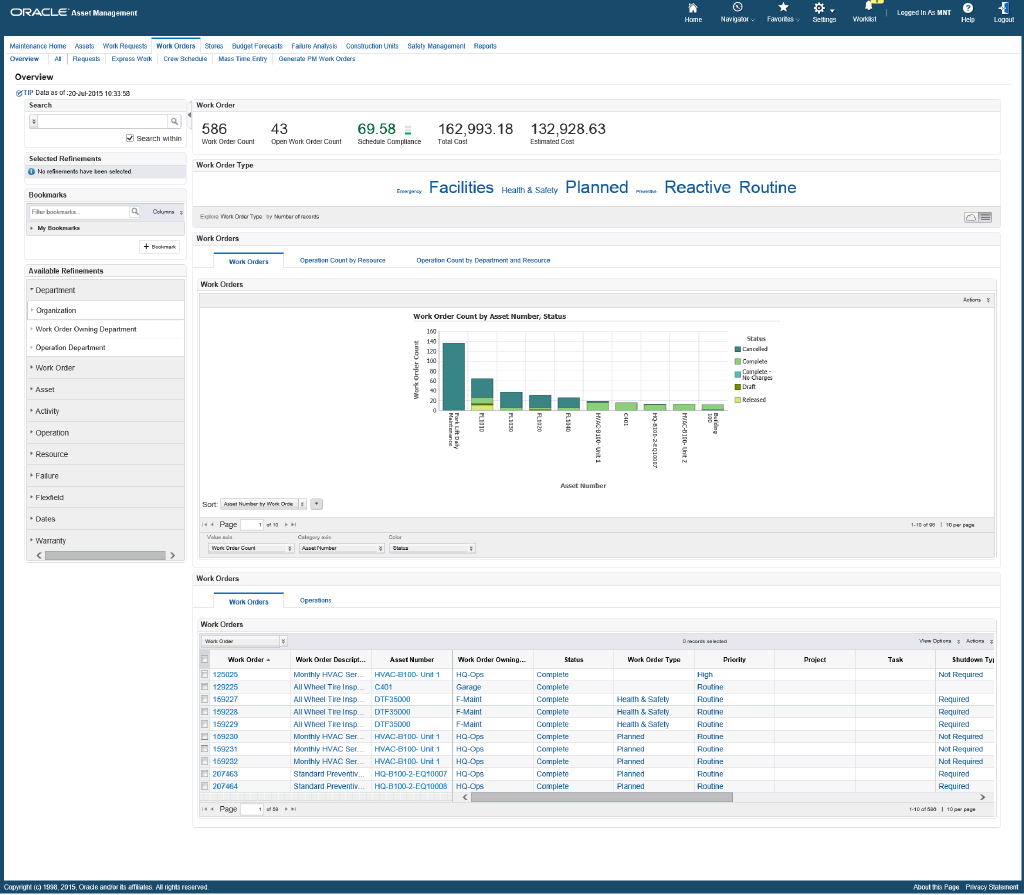Open the Failure Analysis tab
1024x895 pixels.
click(x=314, y=46)
